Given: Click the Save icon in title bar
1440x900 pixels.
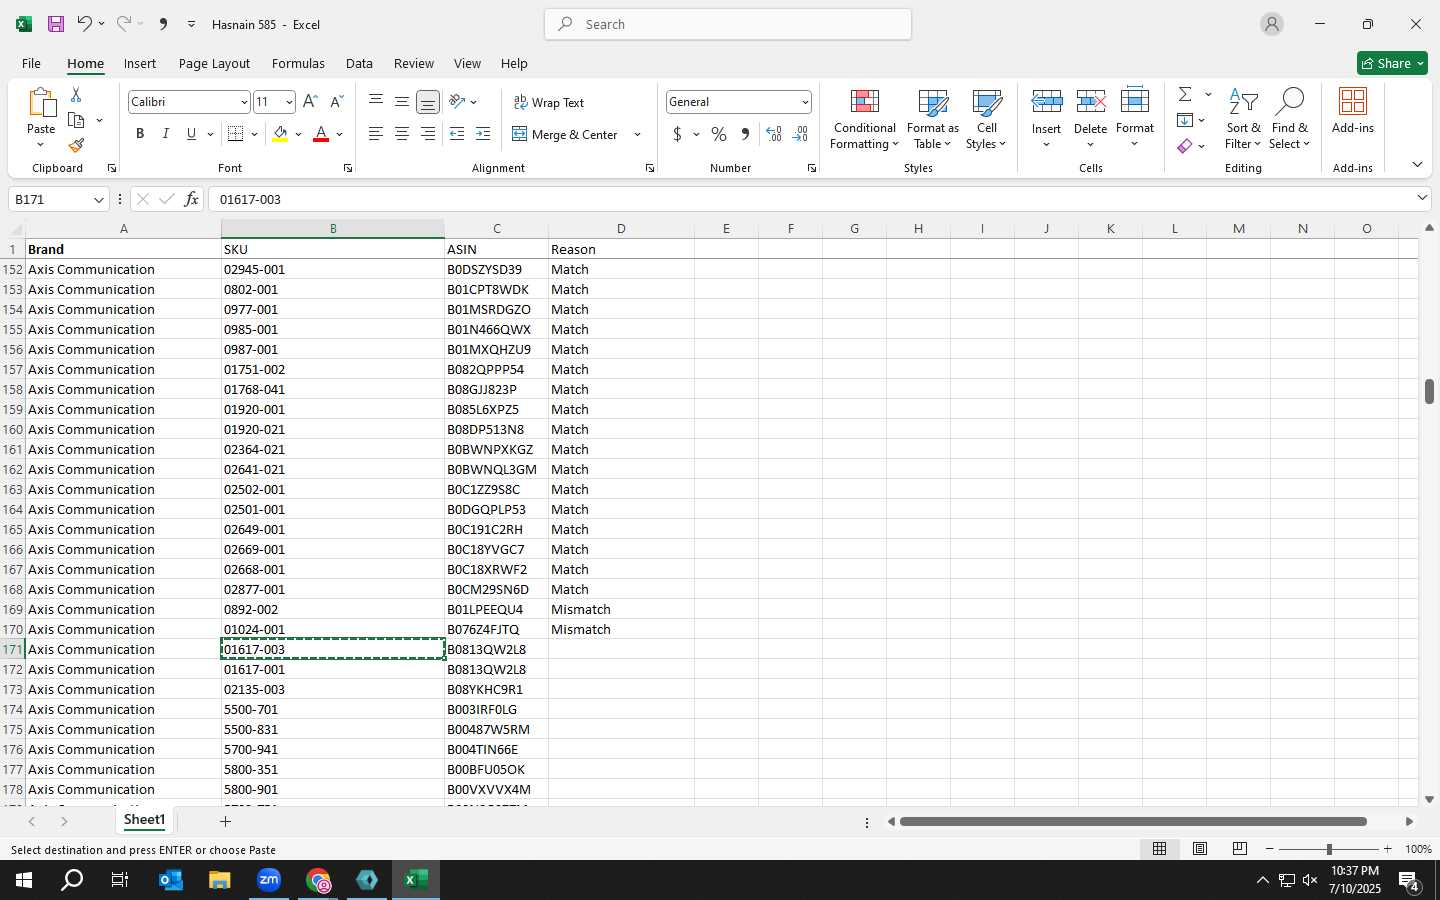Looking at the screenshot, I should pos(56,24).
